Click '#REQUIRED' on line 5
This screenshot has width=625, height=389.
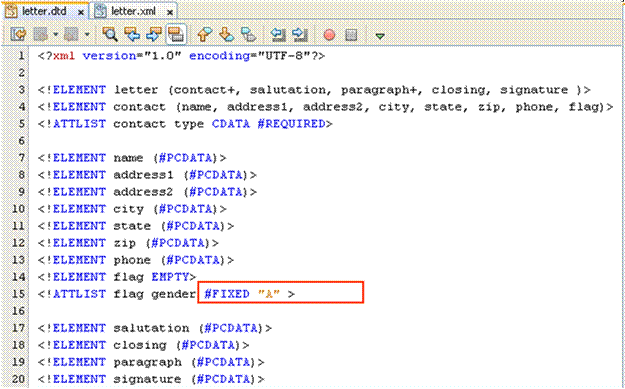pyautogui.click(x=291, y=124)
